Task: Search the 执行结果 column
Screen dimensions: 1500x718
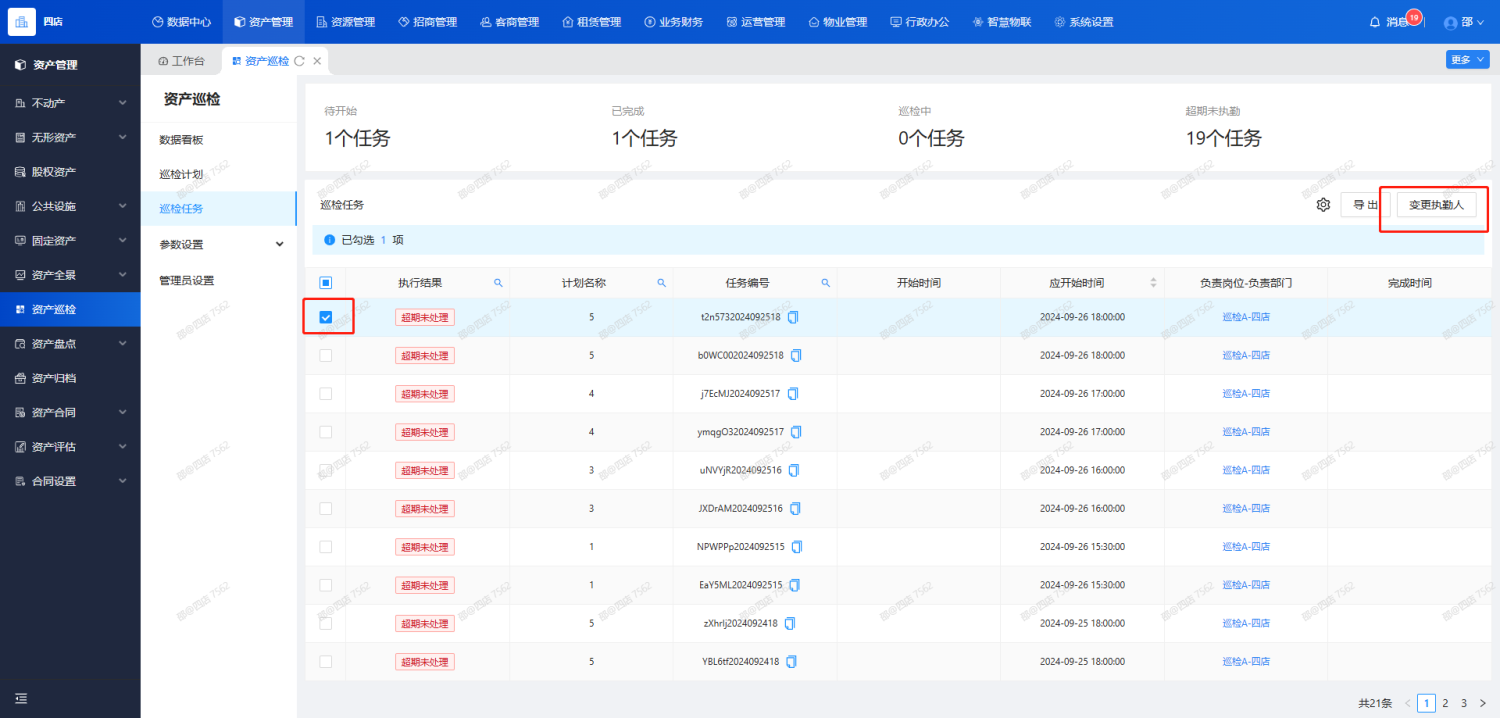Action: pos(498,283)
